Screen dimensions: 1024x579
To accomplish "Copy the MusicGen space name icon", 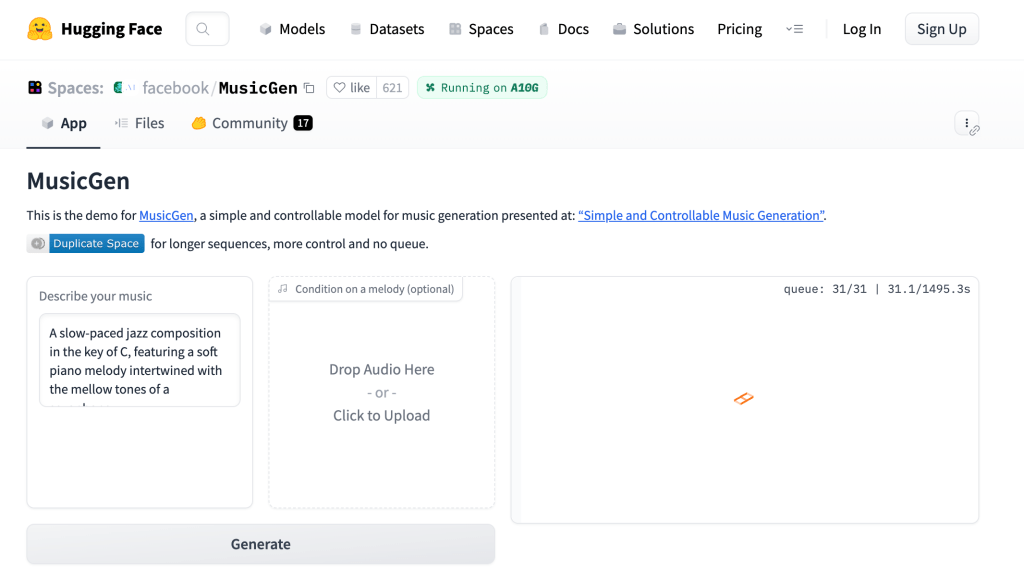I will coord(309,88).
